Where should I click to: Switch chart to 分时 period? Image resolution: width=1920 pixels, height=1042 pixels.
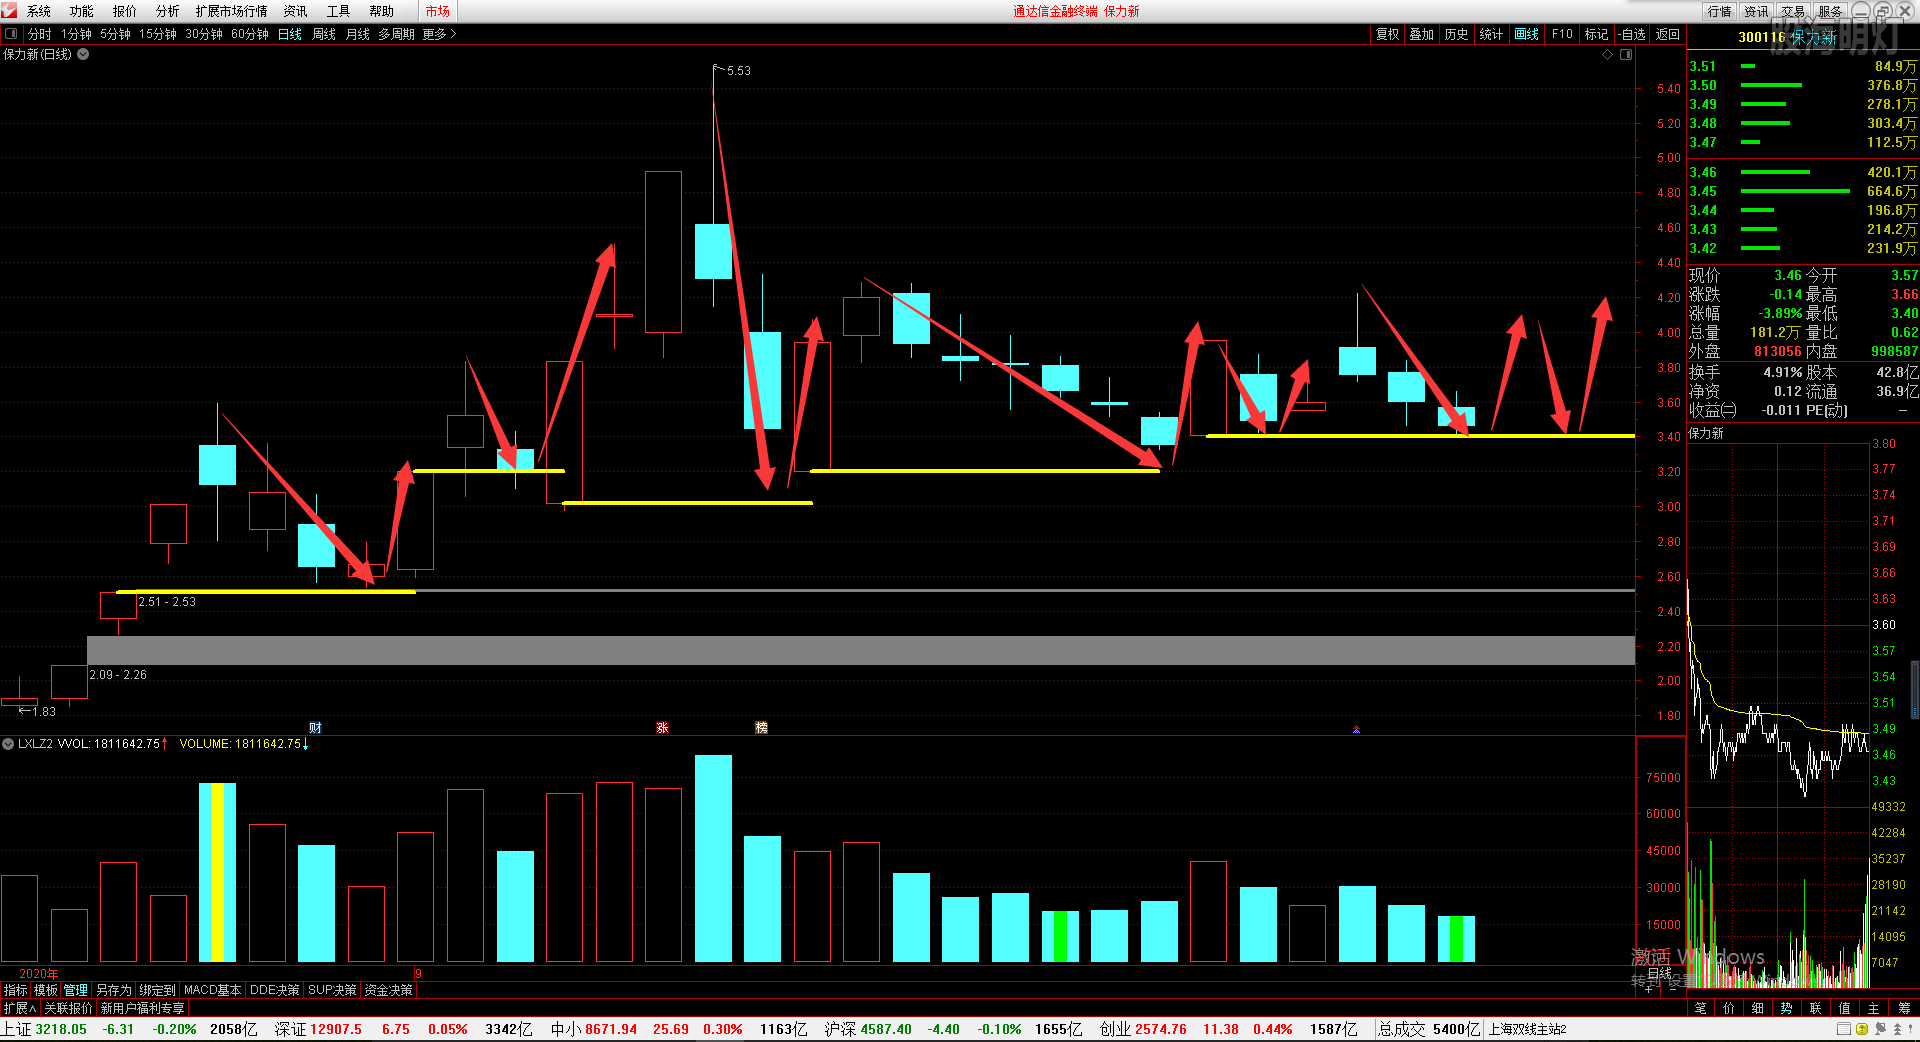pos(40,34)
